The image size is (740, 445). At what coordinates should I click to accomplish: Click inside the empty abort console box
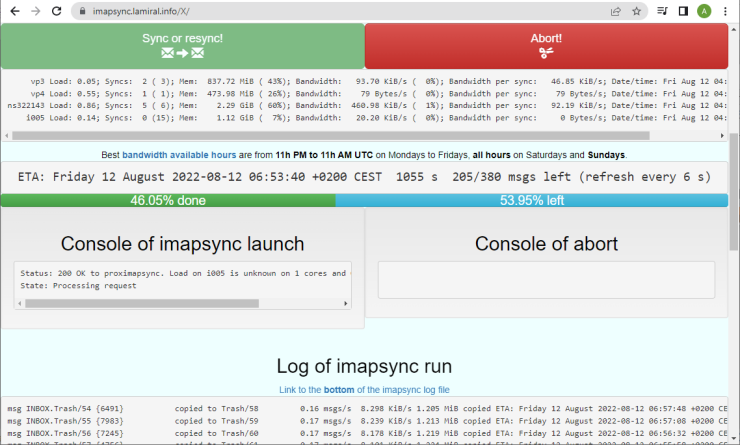pos(546,280)
